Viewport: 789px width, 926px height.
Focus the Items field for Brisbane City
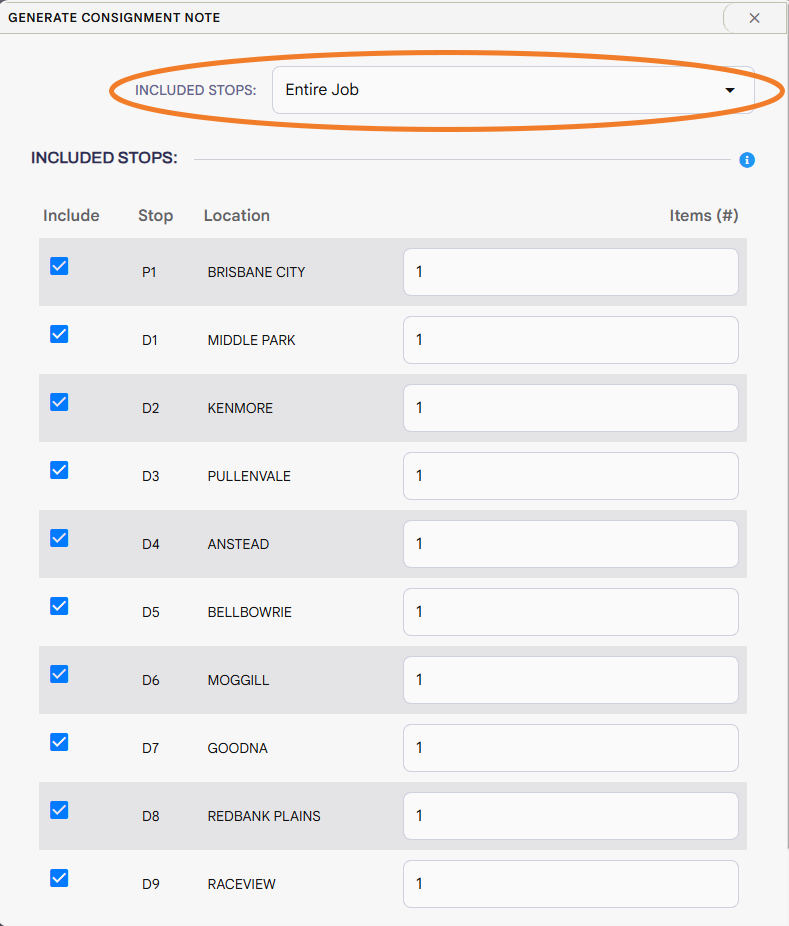point(570,272)
